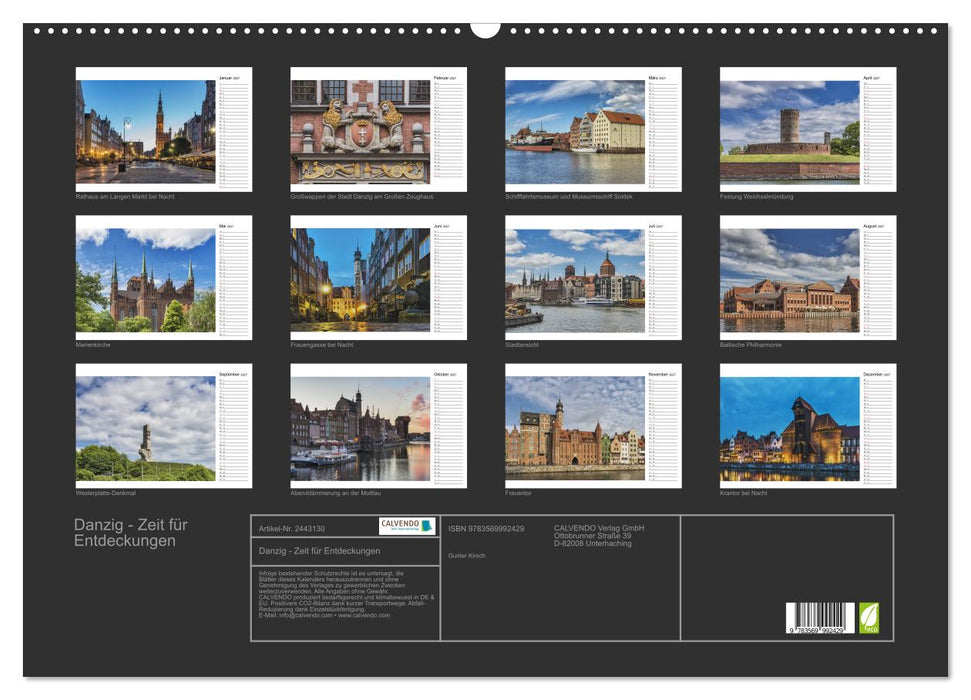Click the caption 'Westerplatte-Denkmal'

click(x=105, y=493)
